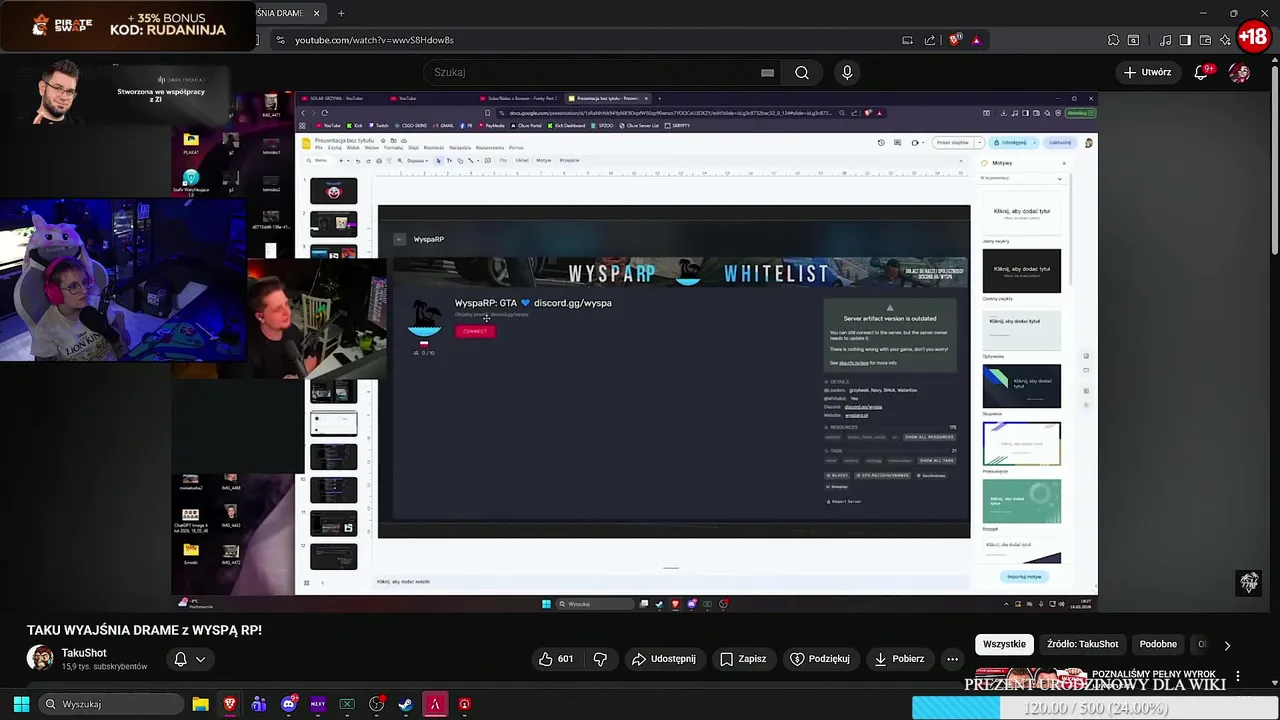Open Microsoft Teams from taskbar
This screenshot has width=1280, height=720.
click(259, 704)
